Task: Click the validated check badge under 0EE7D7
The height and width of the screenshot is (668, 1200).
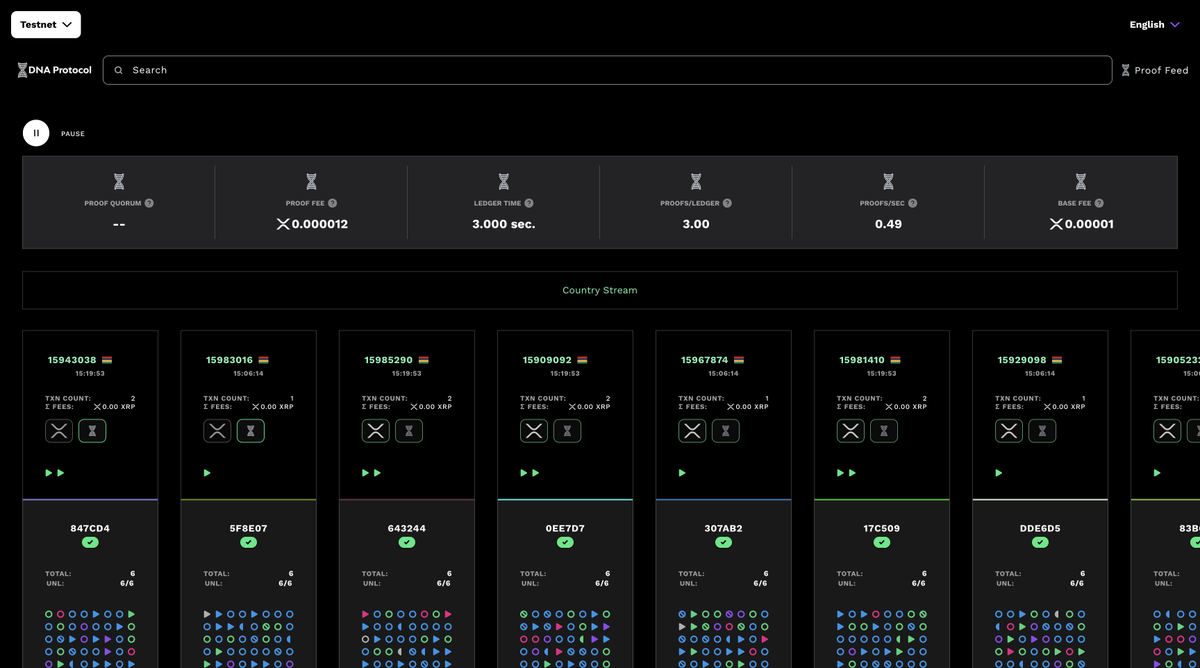Action: tap(565, 542)
